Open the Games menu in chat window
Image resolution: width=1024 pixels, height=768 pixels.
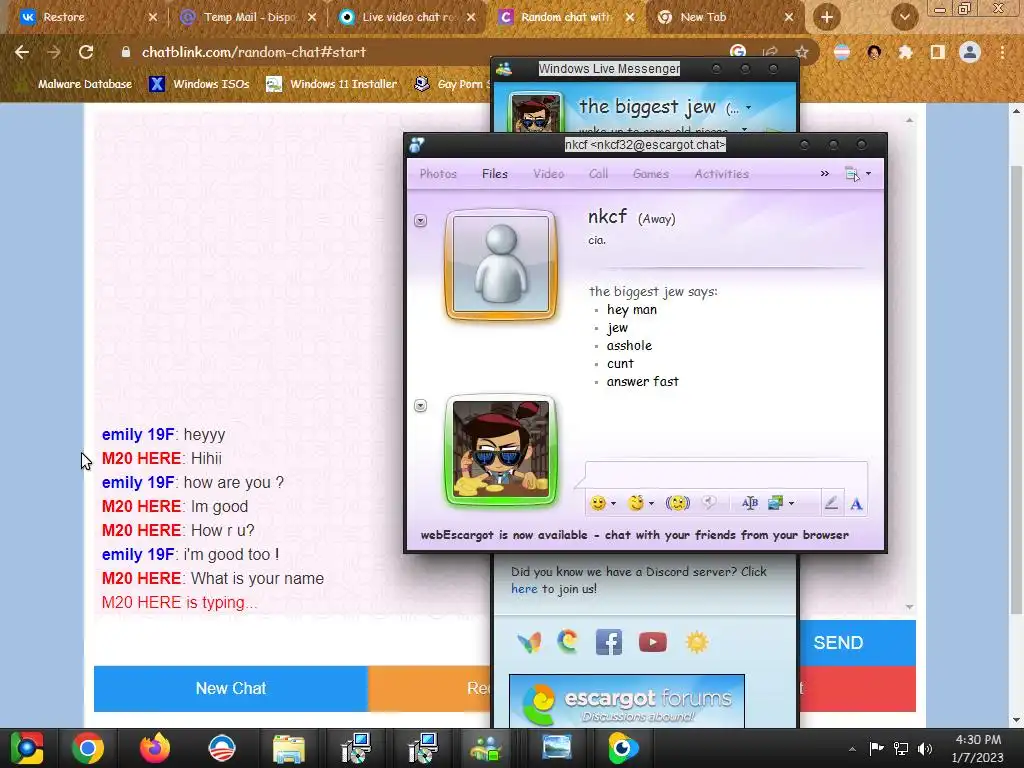click(x=650, y=174)
